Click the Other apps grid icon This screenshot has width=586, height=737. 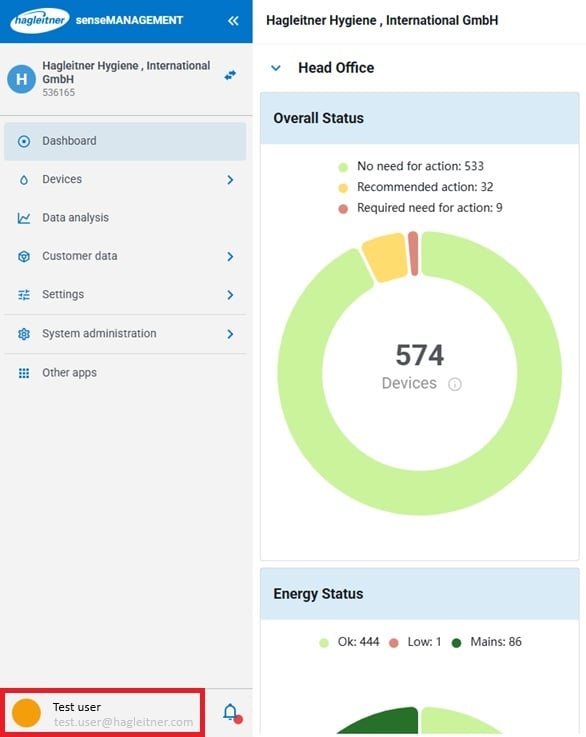click(24, 373)
